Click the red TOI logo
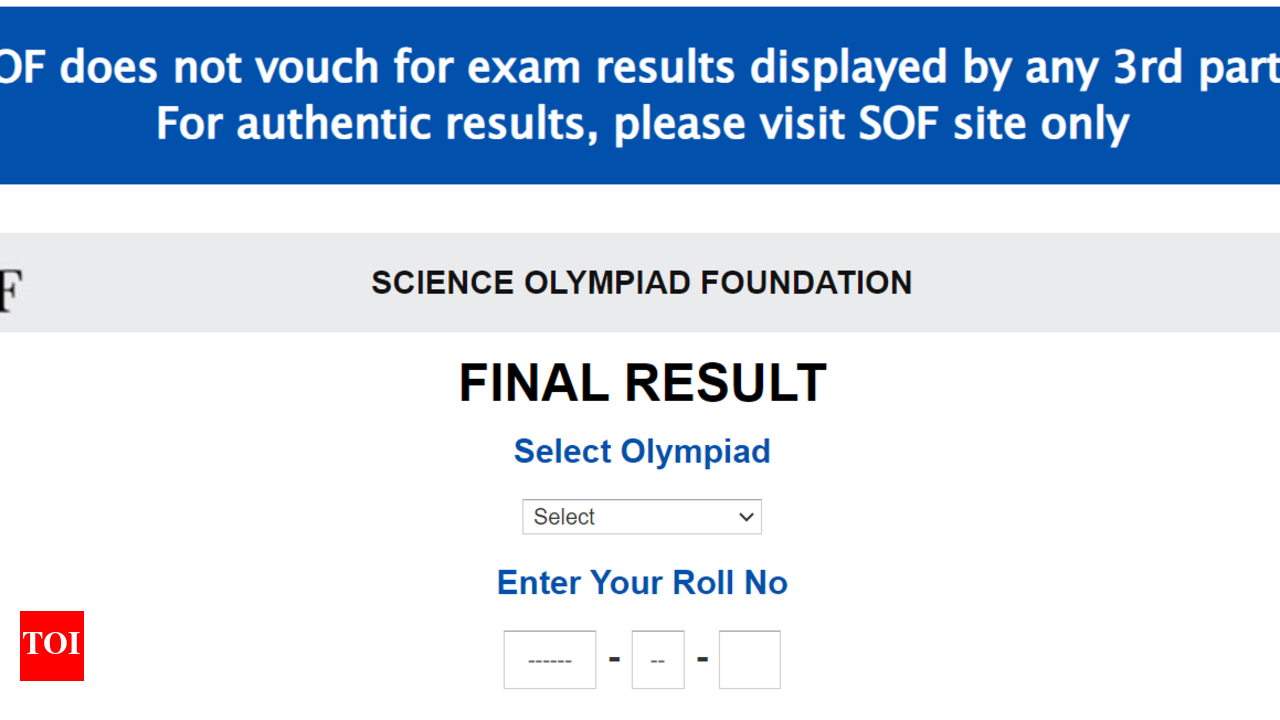 coord(52,646)
